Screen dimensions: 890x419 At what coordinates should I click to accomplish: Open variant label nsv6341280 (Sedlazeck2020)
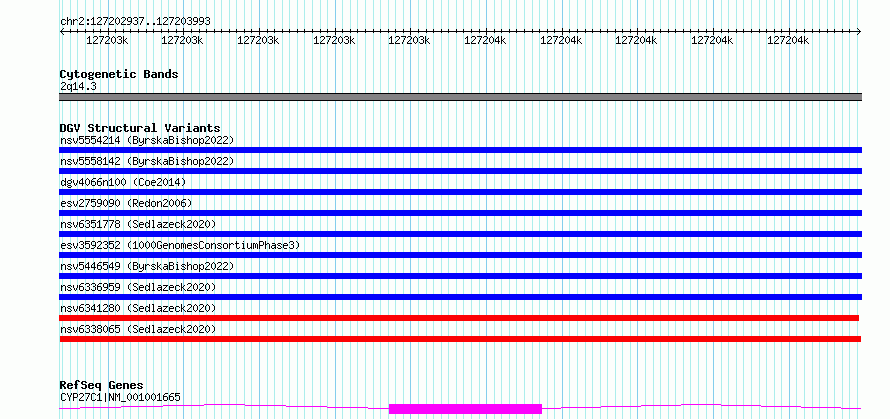tap(138, 308)
